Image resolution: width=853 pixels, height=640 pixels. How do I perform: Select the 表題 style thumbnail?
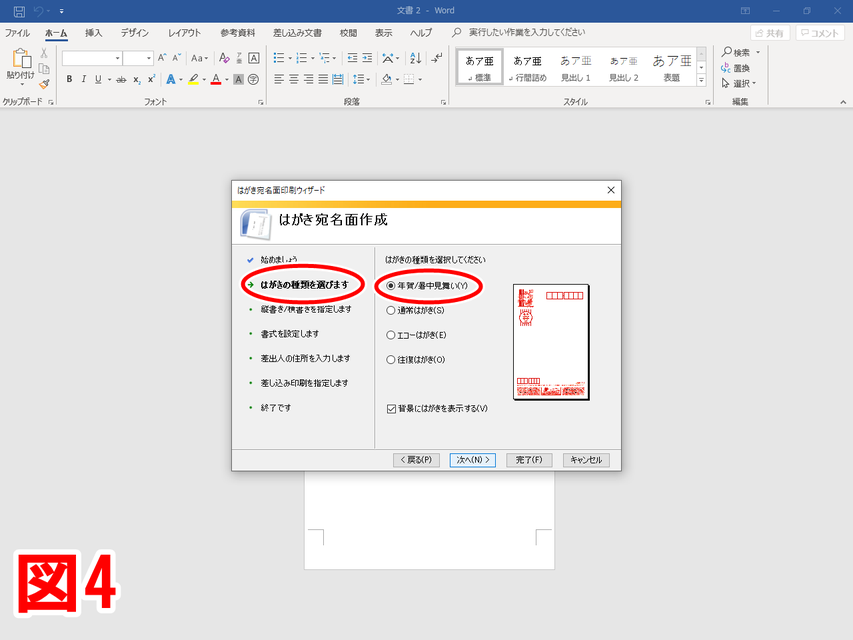click(x=672, y=67)
